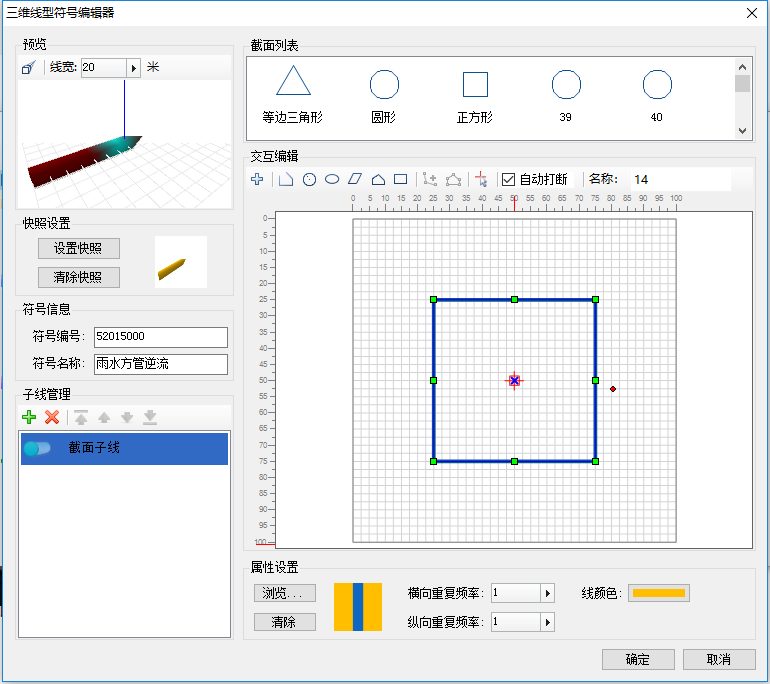Viewport: 770px width, 684px height.
Task: Choose the 正方形 section shape
Action: [475, 95]
